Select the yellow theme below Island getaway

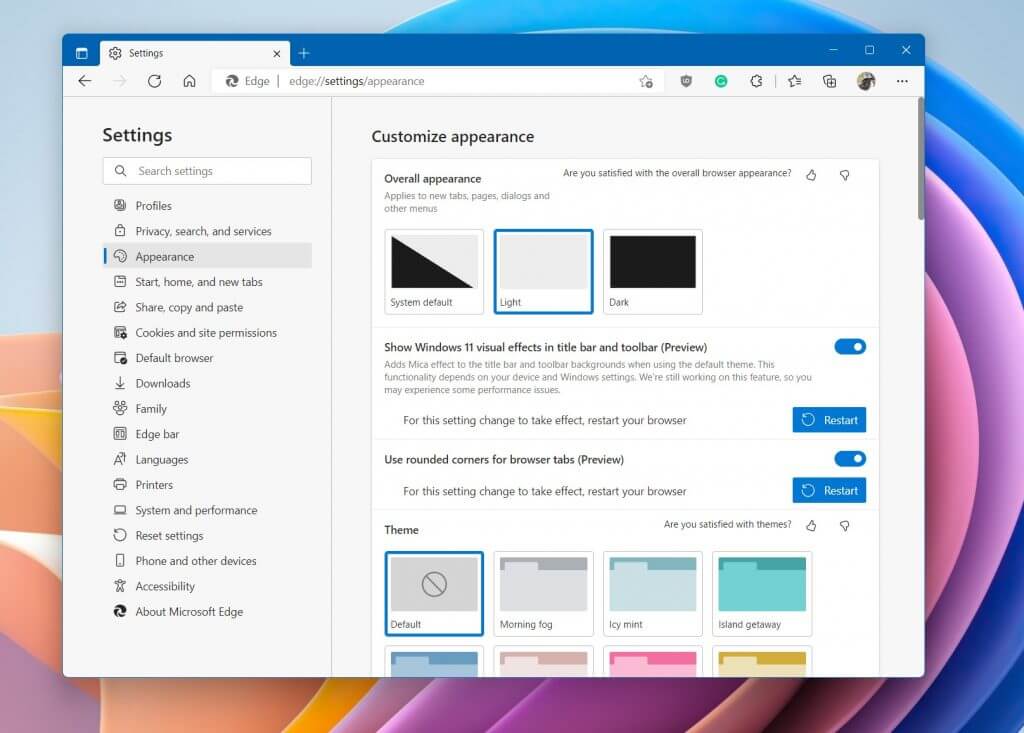coord(762,662)
